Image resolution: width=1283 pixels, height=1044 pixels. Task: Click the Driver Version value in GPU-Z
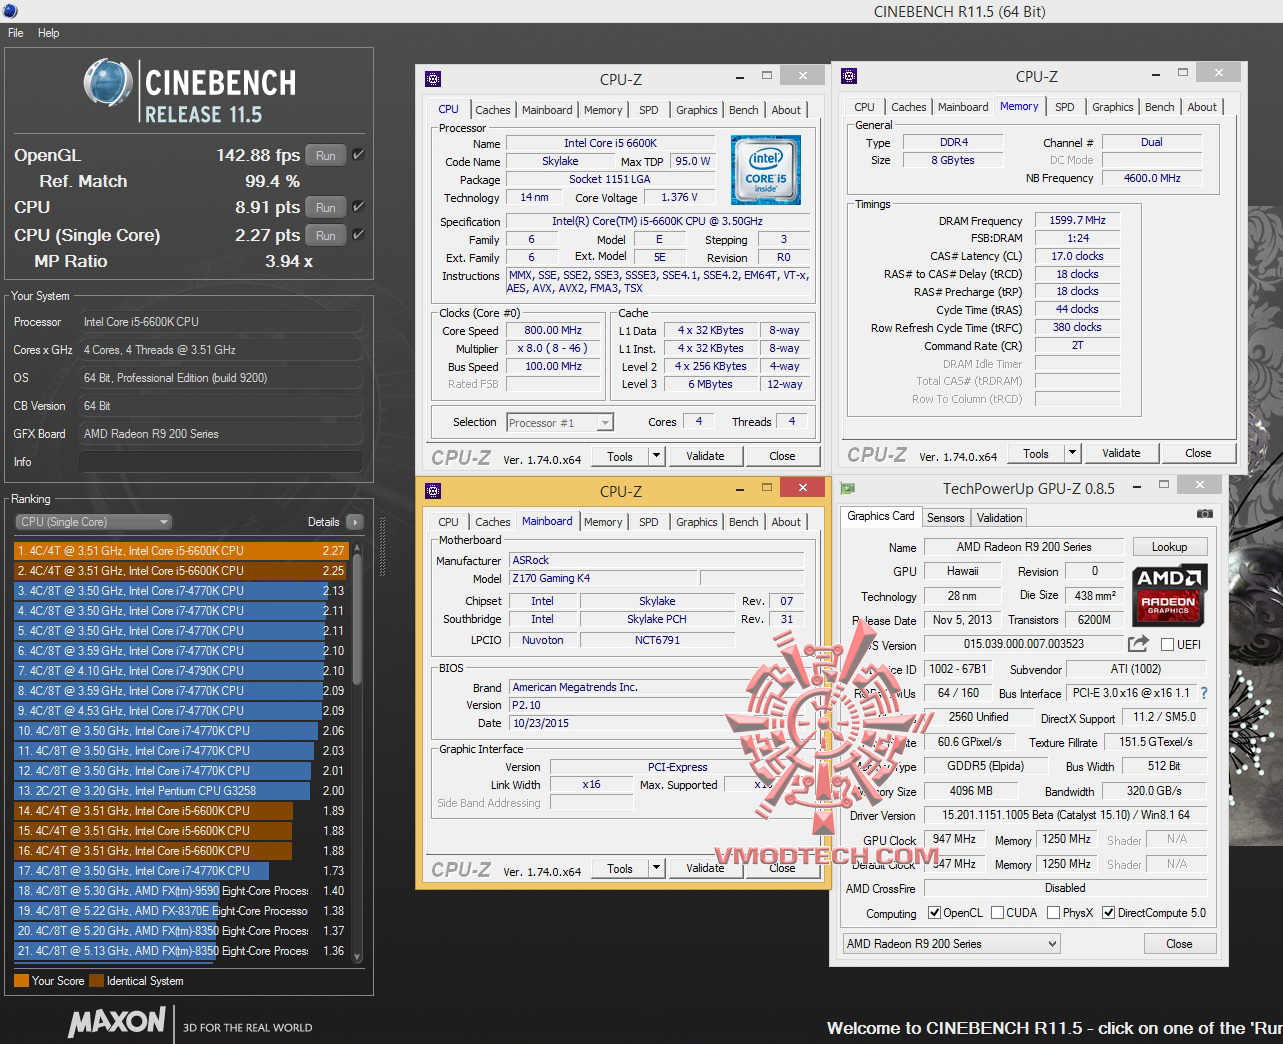point(1065,815)
